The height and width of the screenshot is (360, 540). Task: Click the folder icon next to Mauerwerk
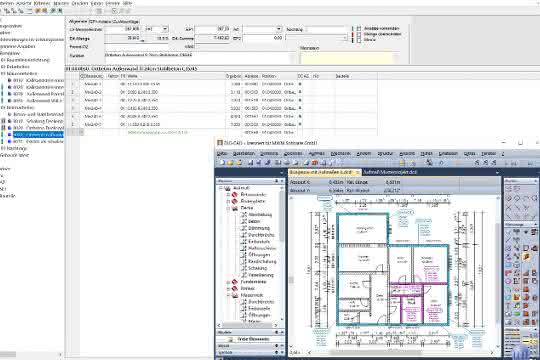(235, 295)
